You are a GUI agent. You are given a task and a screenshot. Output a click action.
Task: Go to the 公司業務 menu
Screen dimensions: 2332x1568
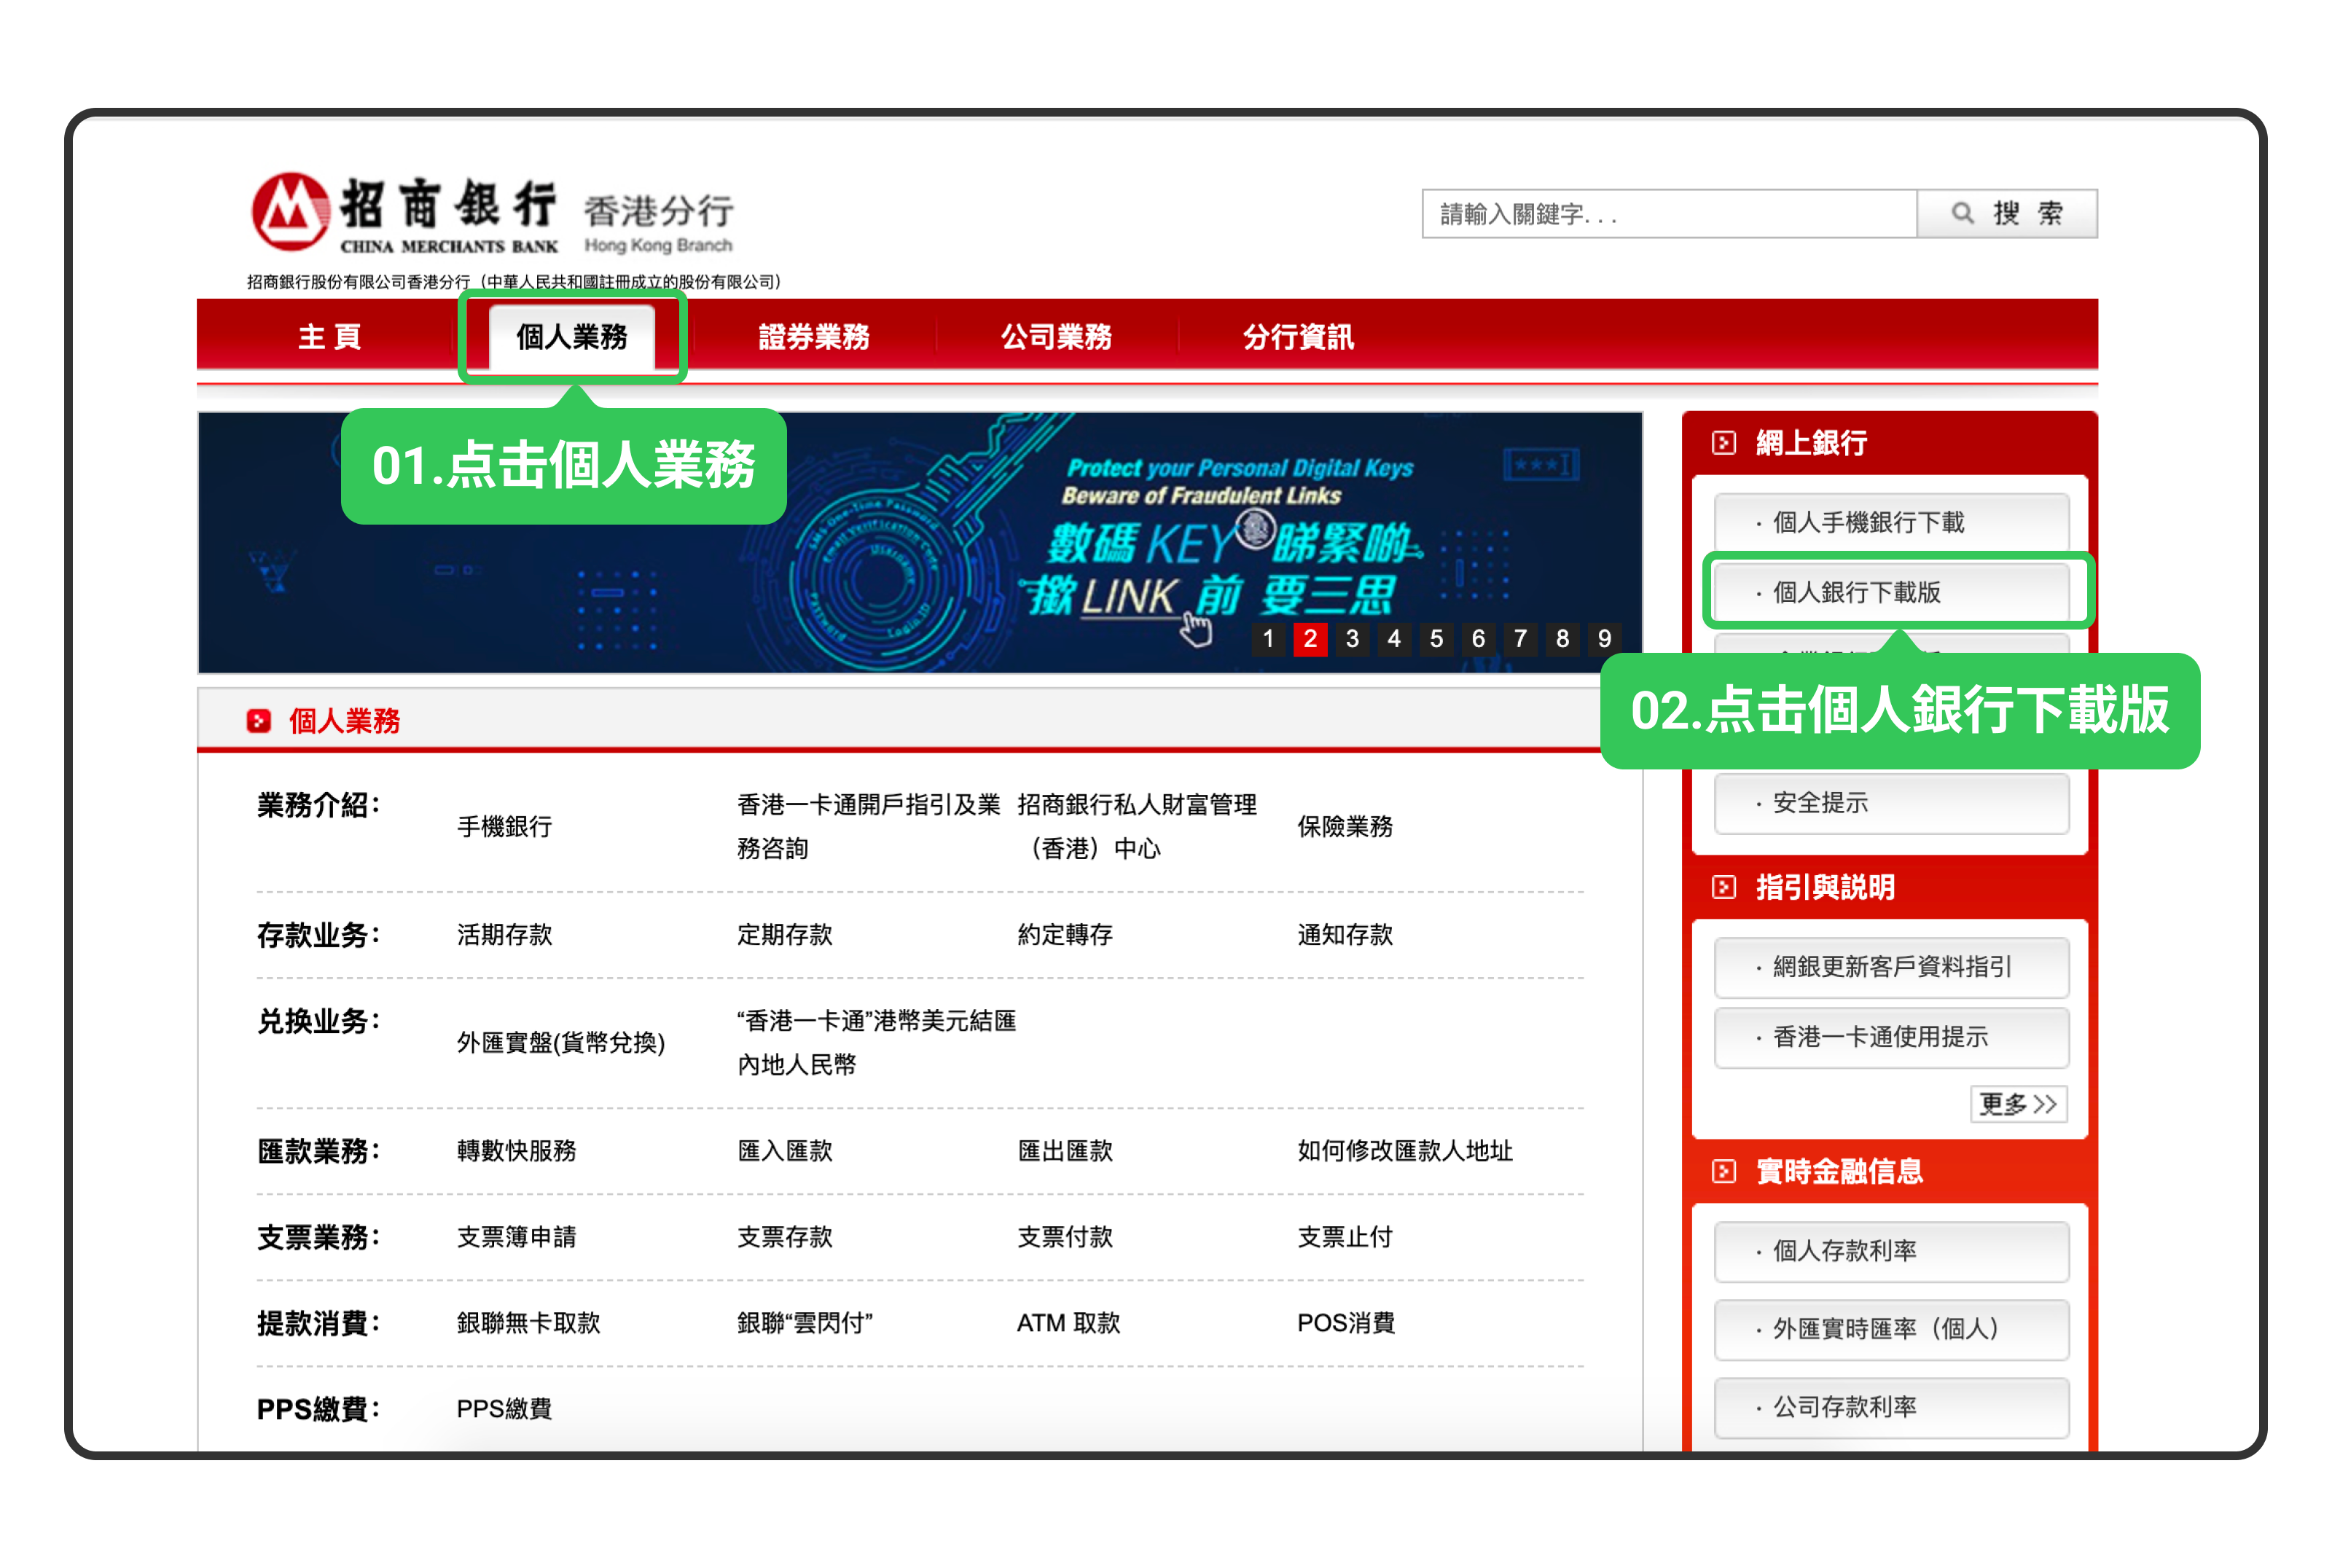pyautogui.click(x=1056, y=337)
